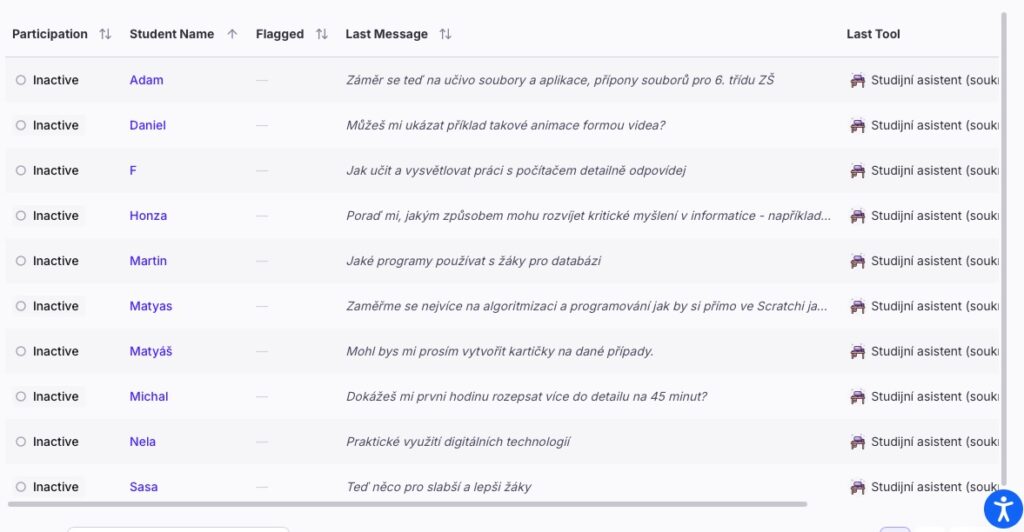Click the status circle next to Nela's Inactive
Screen dimensions: 1024x532
[21, 442]
